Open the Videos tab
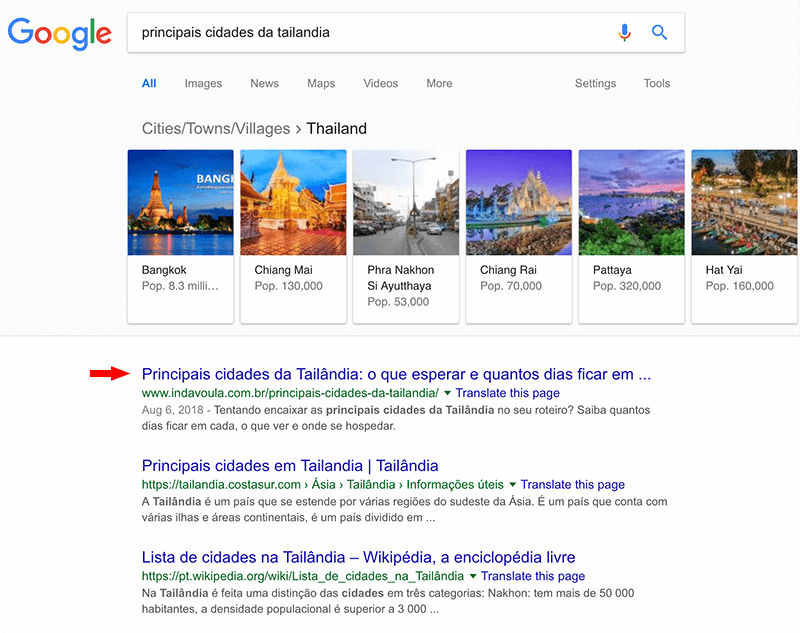This screenshot has height=633, width=800. [381, 83]
